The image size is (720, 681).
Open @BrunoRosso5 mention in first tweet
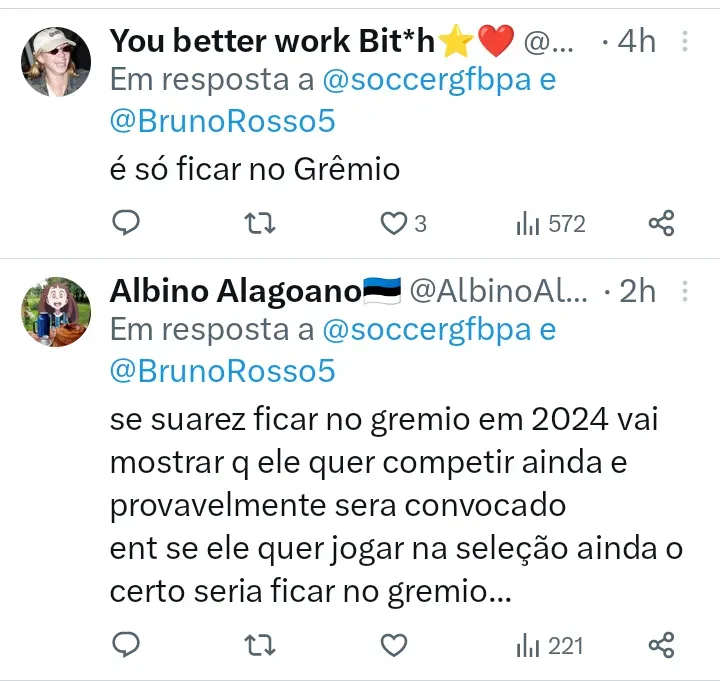point(222,120)
